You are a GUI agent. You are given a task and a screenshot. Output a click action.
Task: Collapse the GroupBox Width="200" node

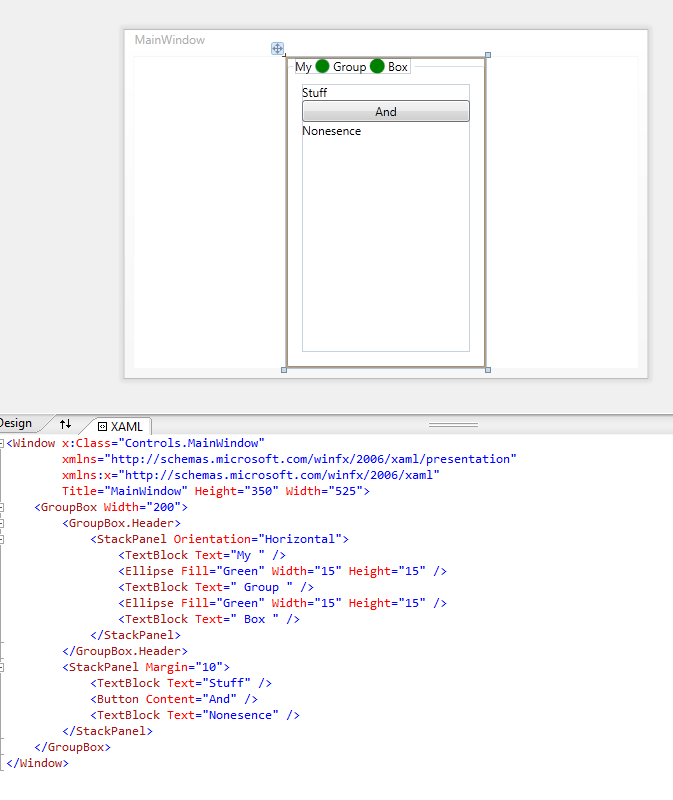tap(3, 507)
